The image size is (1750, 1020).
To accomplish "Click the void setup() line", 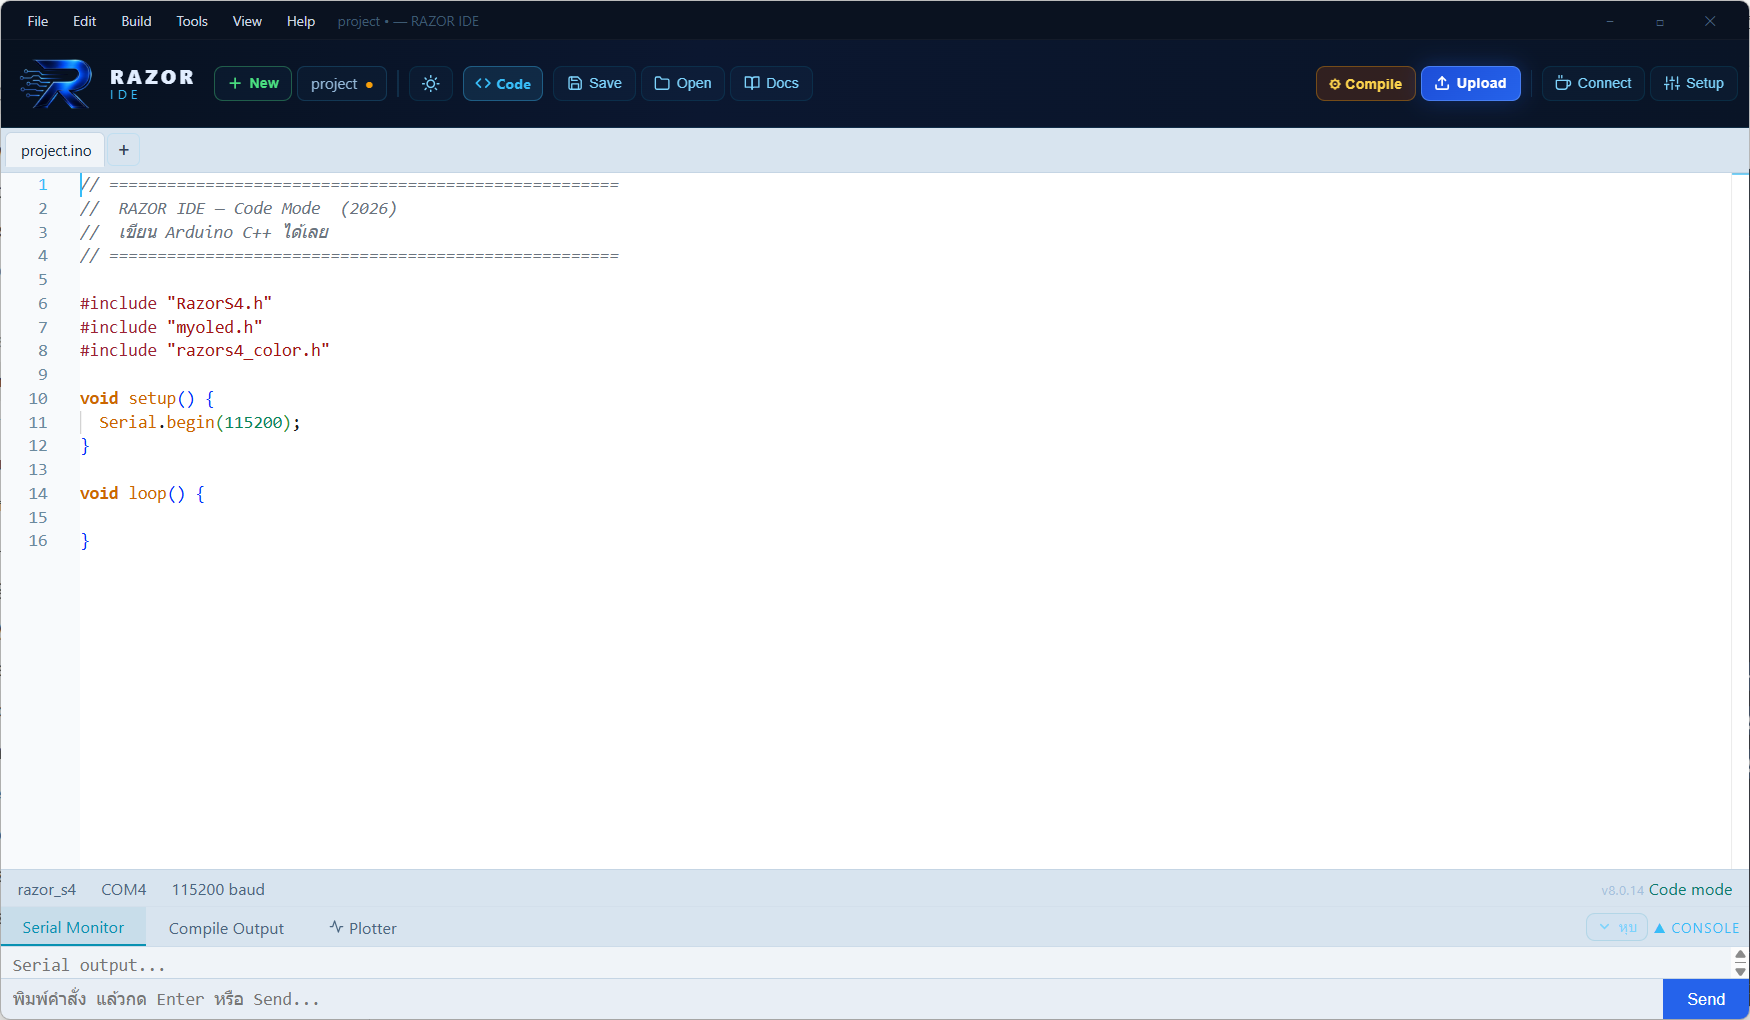I will [147, 398].
